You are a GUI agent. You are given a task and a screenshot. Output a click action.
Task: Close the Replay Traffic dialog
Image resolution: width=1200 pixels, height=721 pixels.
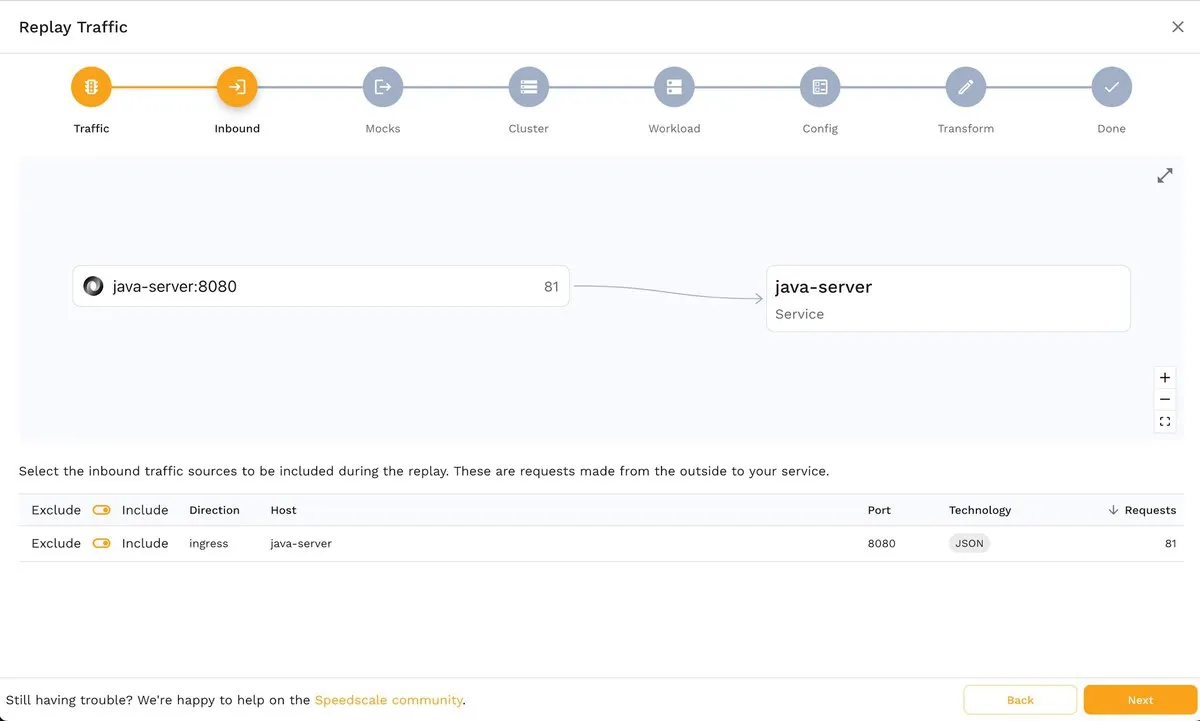1178,27
